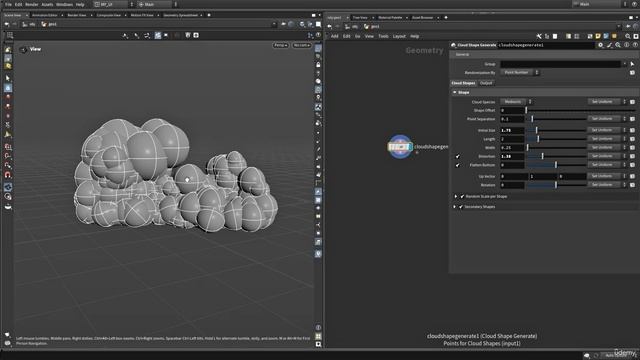
Task: Open the Cloud Species dropdown
Action: coord(516,102)
